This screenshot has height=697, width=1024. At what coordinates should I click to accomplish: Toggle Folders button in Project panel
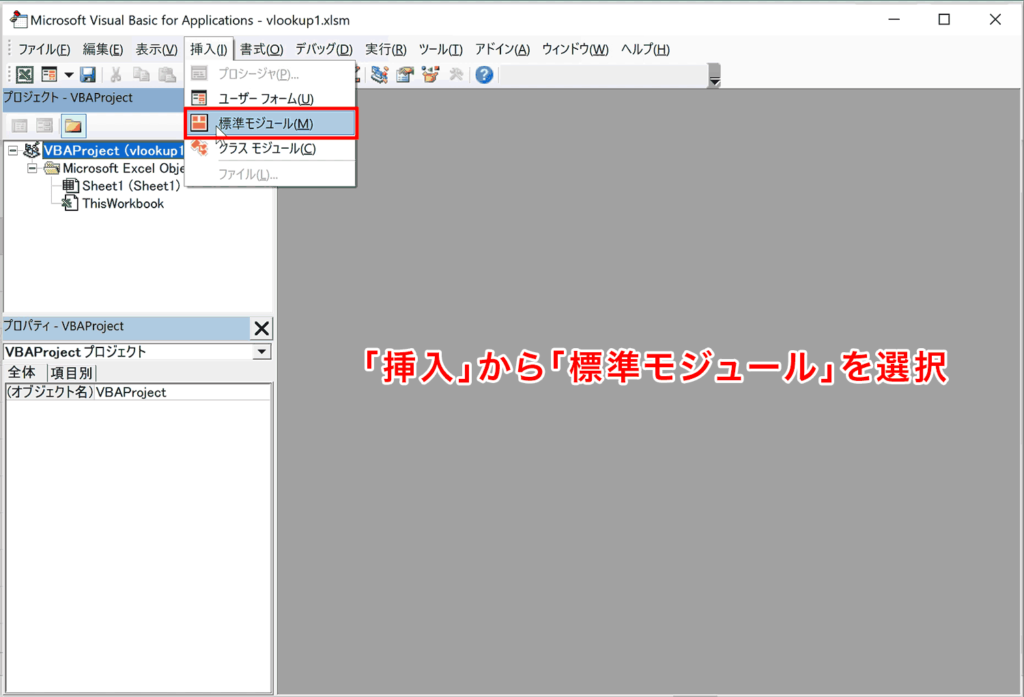(73, 125)
